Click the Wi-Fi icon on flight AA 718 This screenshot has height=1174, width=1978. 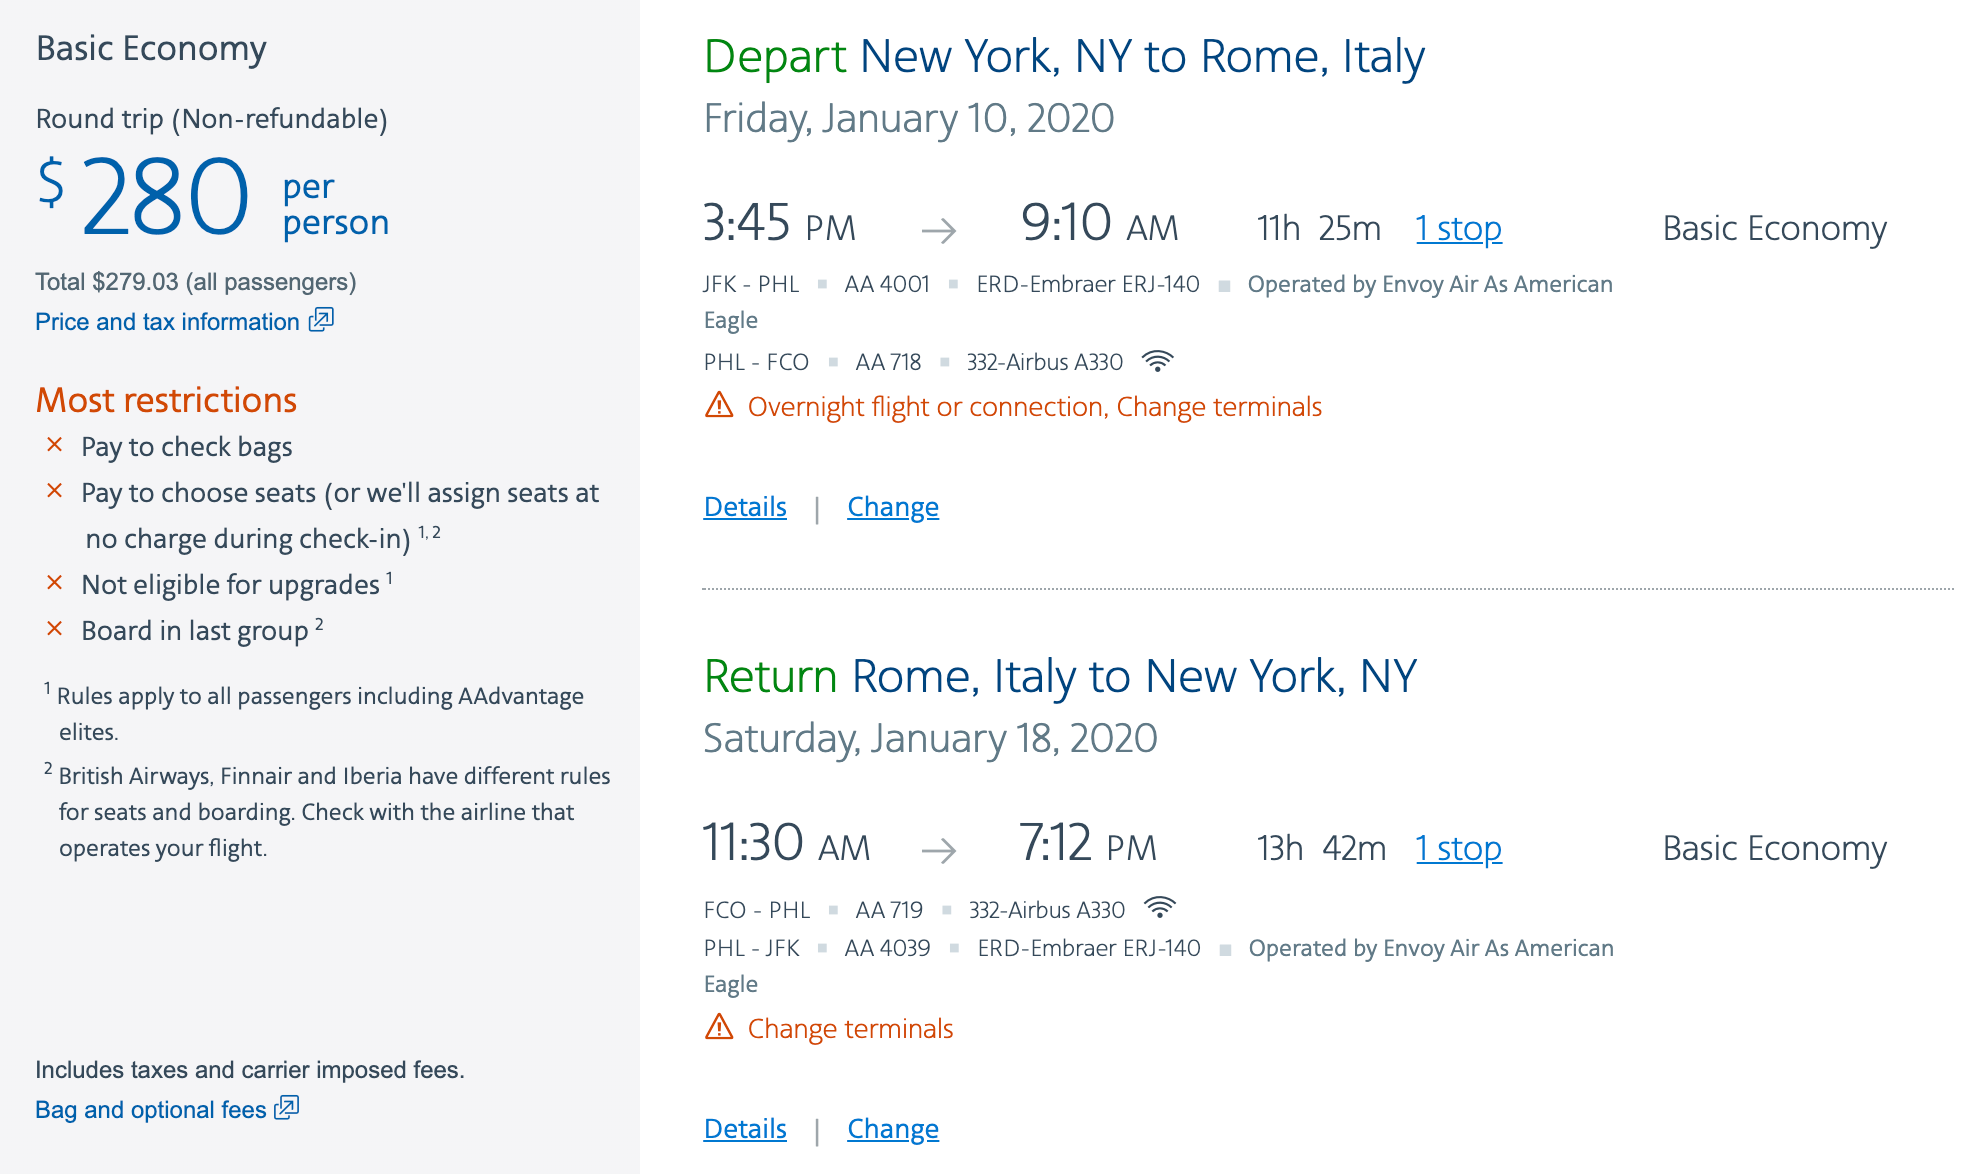coord(1157,361)
